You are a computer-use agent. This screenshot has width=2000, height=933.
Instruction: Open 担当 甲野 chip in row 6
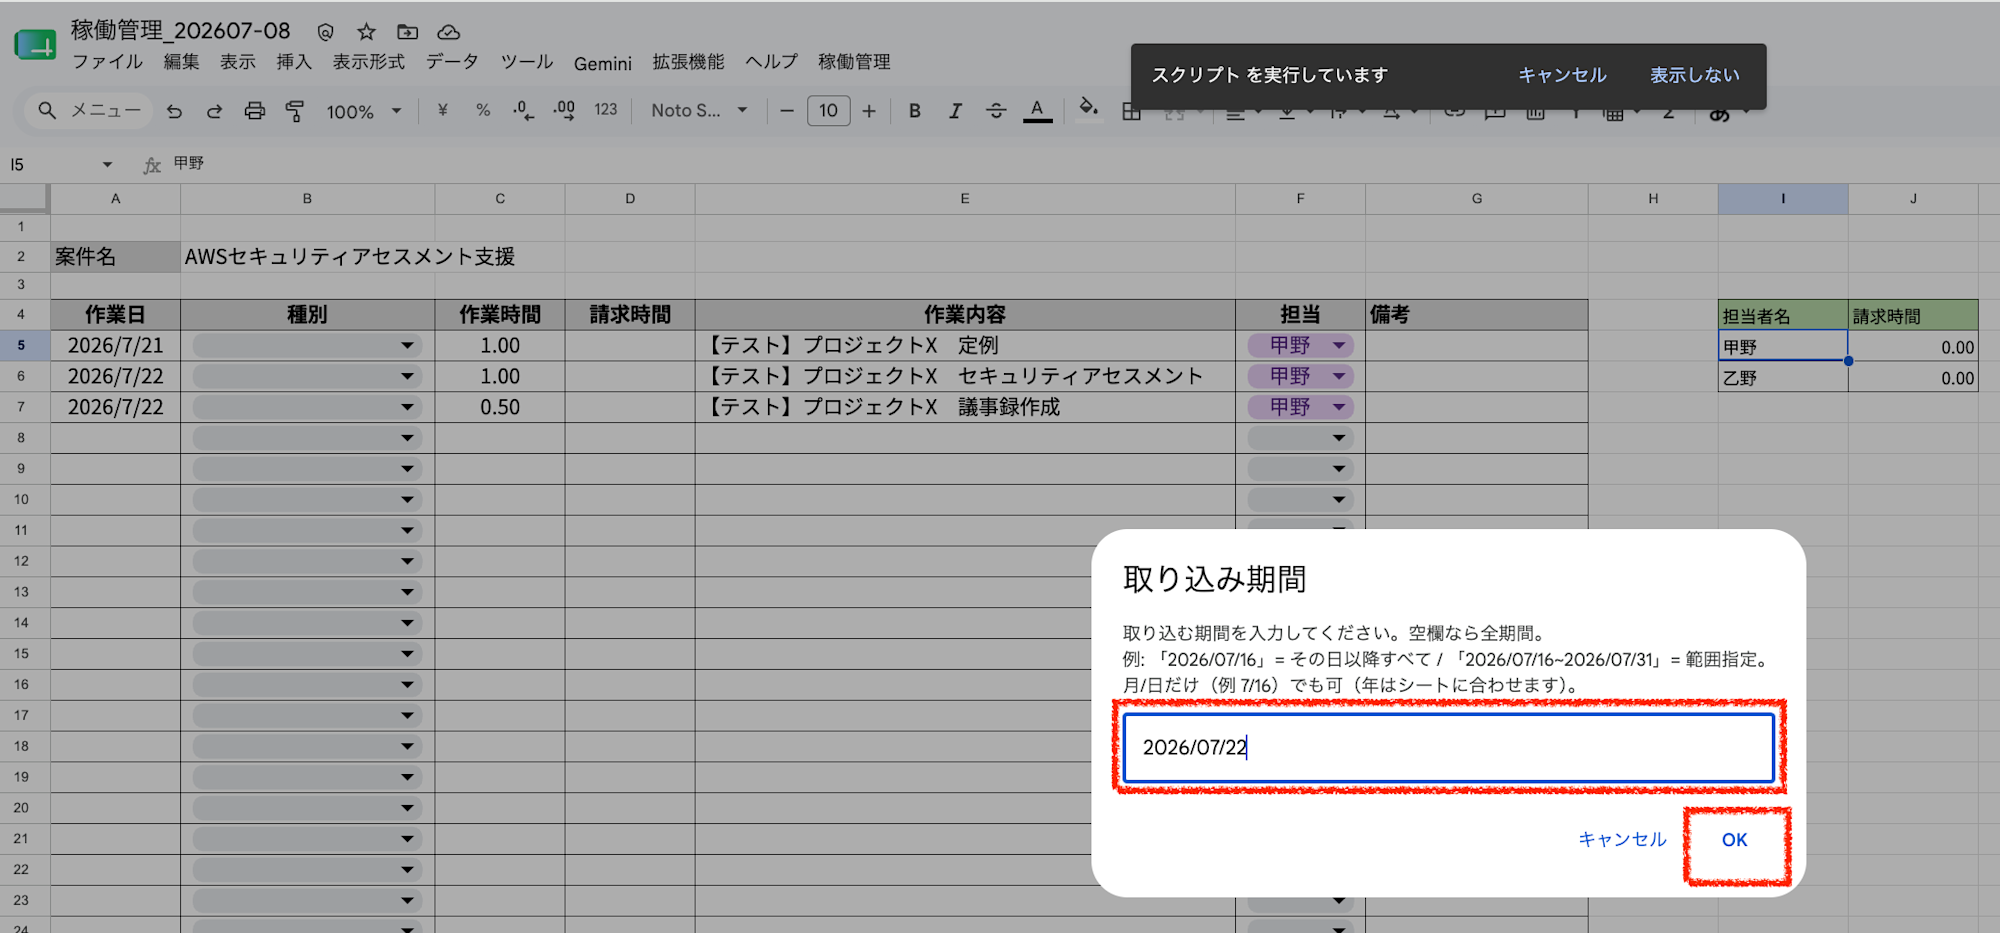pos(1300,377)
